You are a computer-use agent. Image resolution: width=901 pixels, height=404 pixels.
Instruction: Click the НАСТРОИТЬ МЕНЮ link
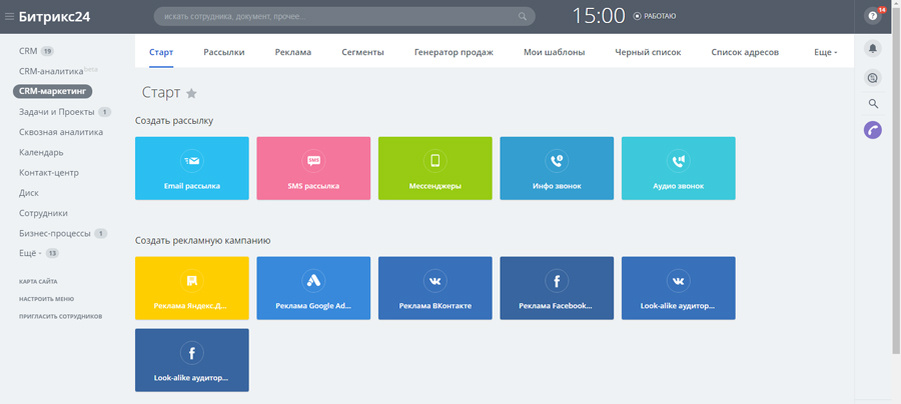47,299
